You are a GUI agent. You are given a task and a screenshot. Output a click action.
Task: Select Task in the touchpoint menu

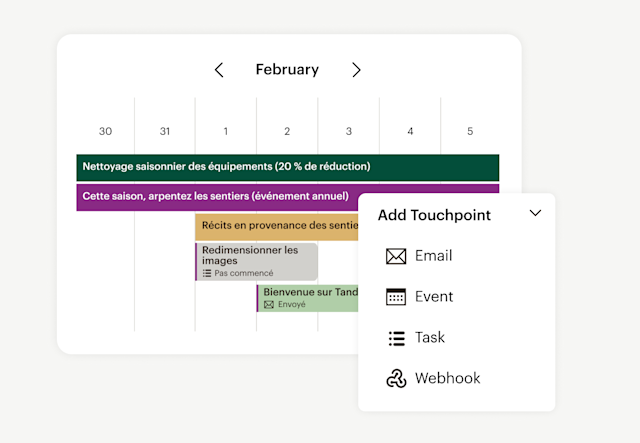tap(430, 338)
